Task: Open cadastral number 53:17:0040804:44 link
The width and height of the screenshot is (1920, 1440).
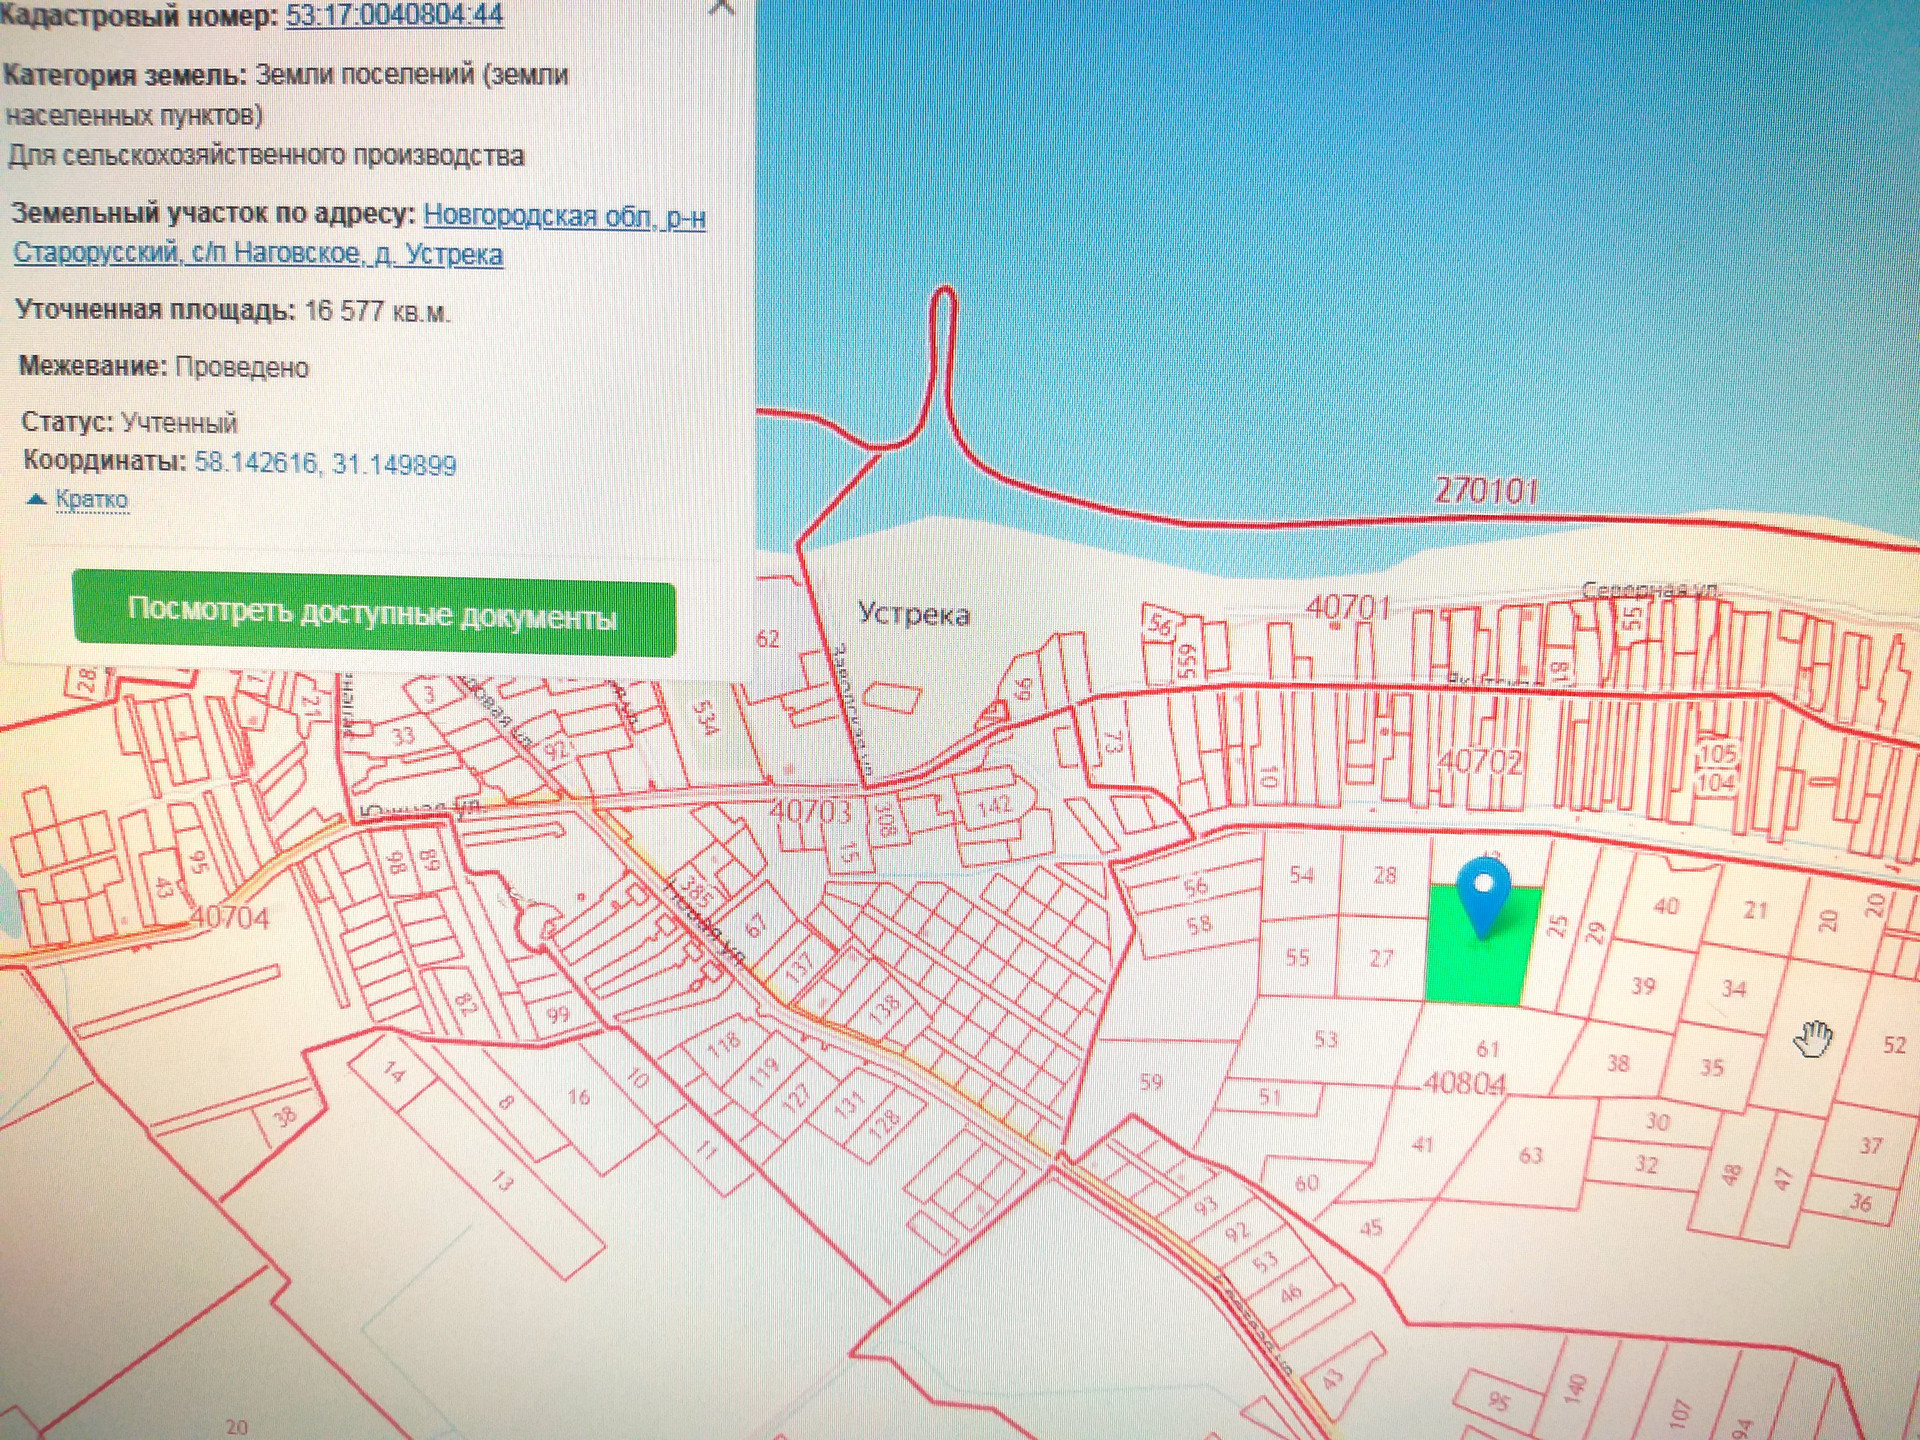Action: coord(394,15)
